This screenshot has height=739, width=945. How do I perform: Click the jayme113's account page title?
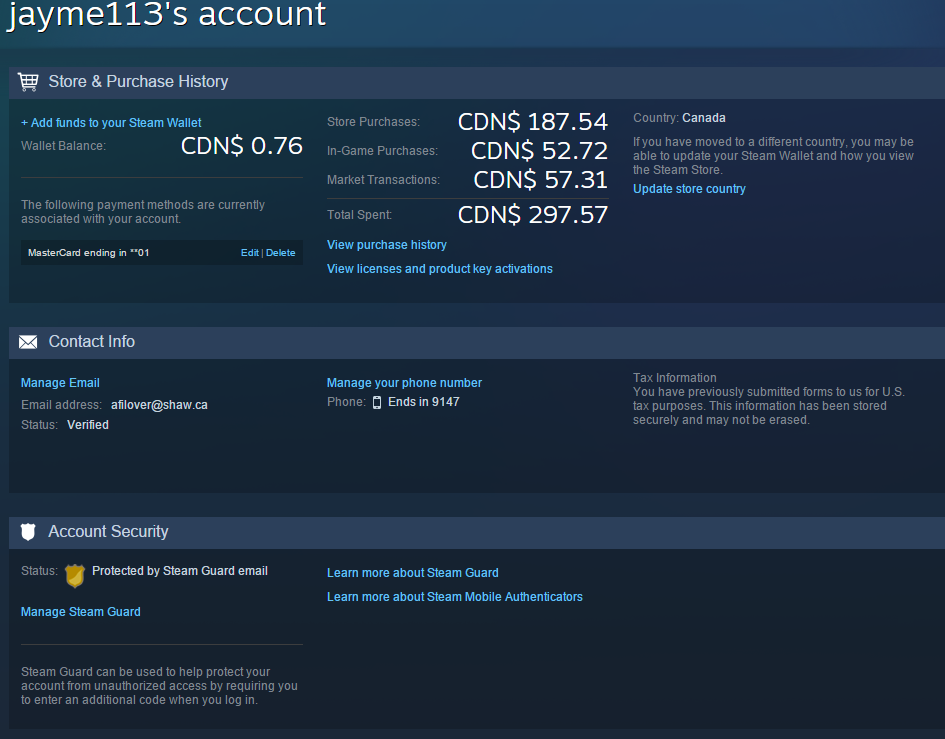(x=166, y=14)
